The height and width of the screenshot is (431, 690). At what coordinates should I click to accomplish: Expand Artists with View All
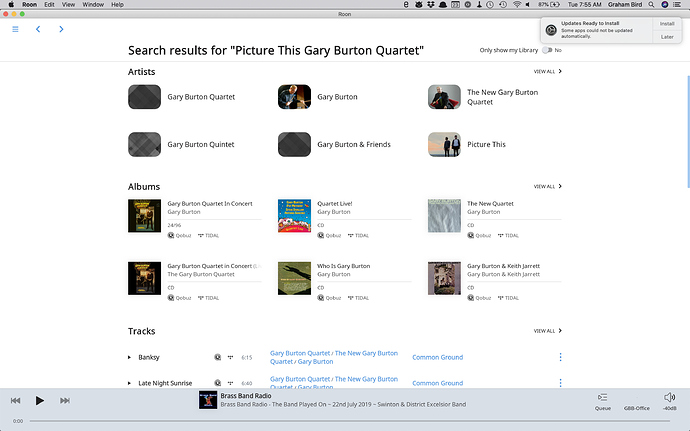pyautogui.click(x=547, y=71)
